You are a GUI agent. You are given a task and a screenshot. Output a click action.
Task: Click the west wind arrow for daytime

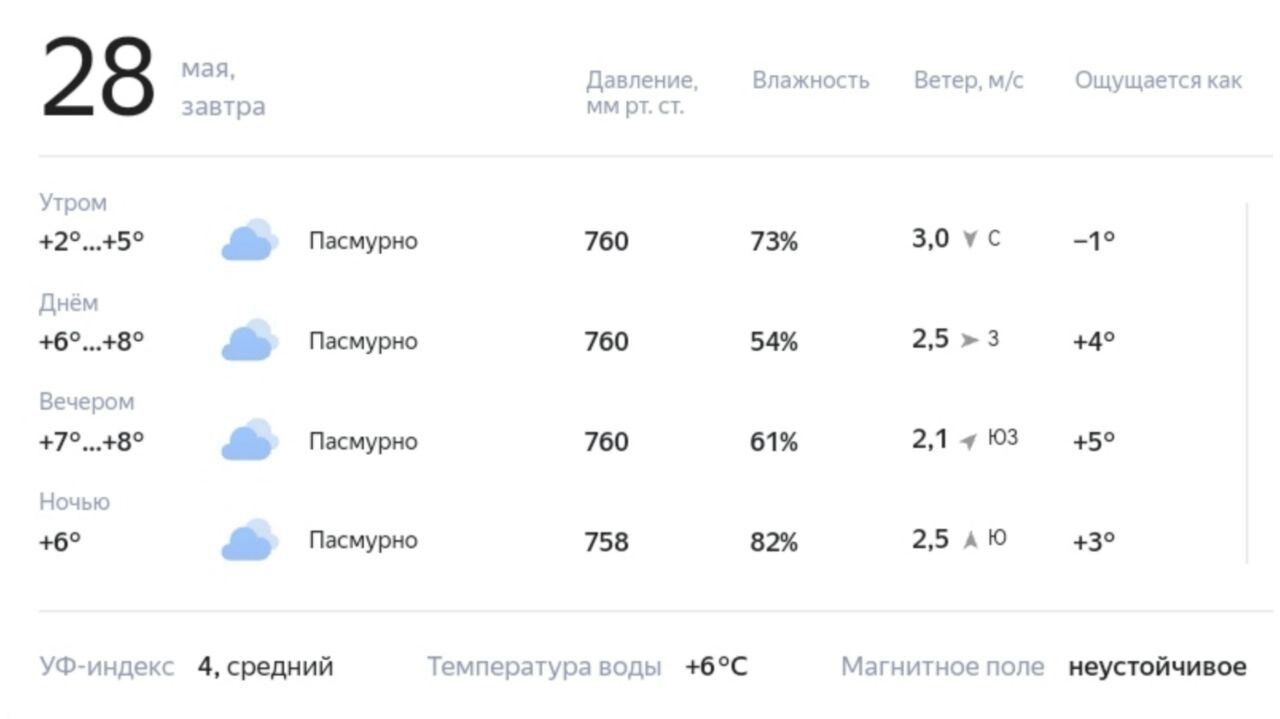click(969, 340)
